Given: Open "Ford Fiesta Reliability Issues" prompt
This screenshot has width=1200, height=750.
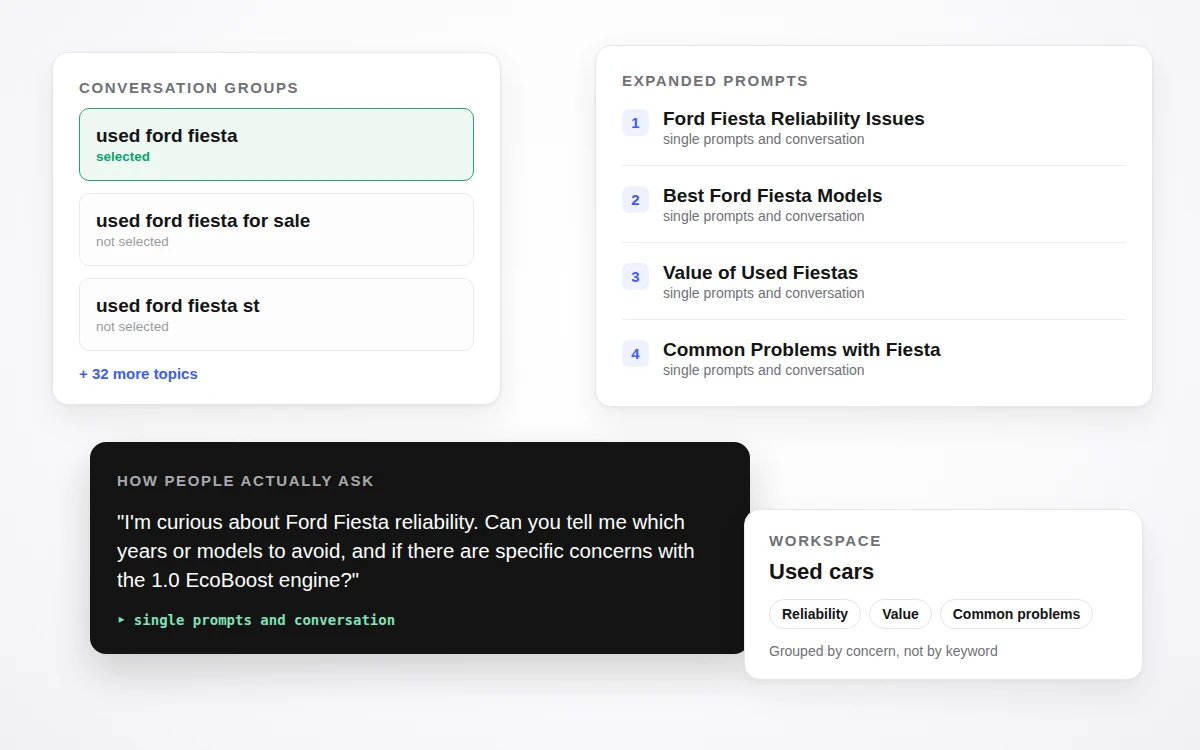Looking at the screenshot, I should point(793,119).
